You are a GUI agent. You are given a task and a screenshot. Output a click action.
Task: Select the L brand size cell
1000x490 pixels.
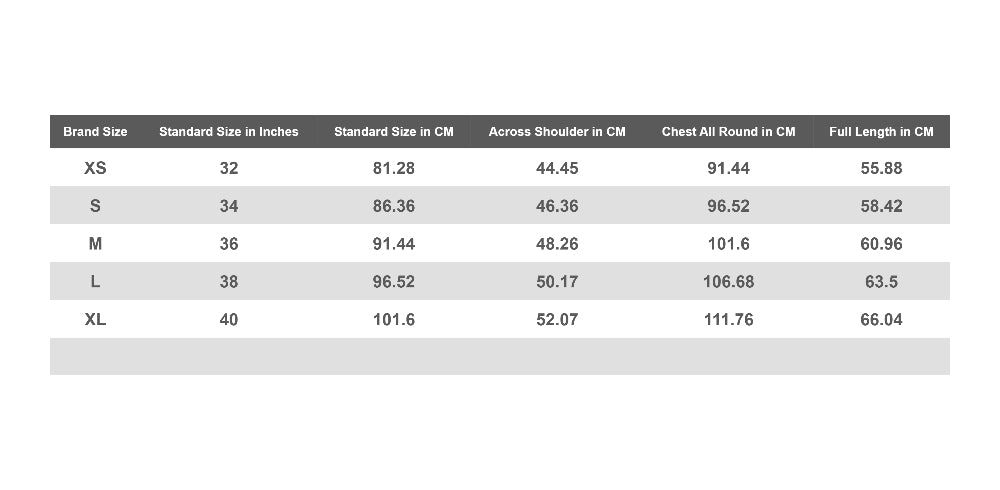pos(95,281)
